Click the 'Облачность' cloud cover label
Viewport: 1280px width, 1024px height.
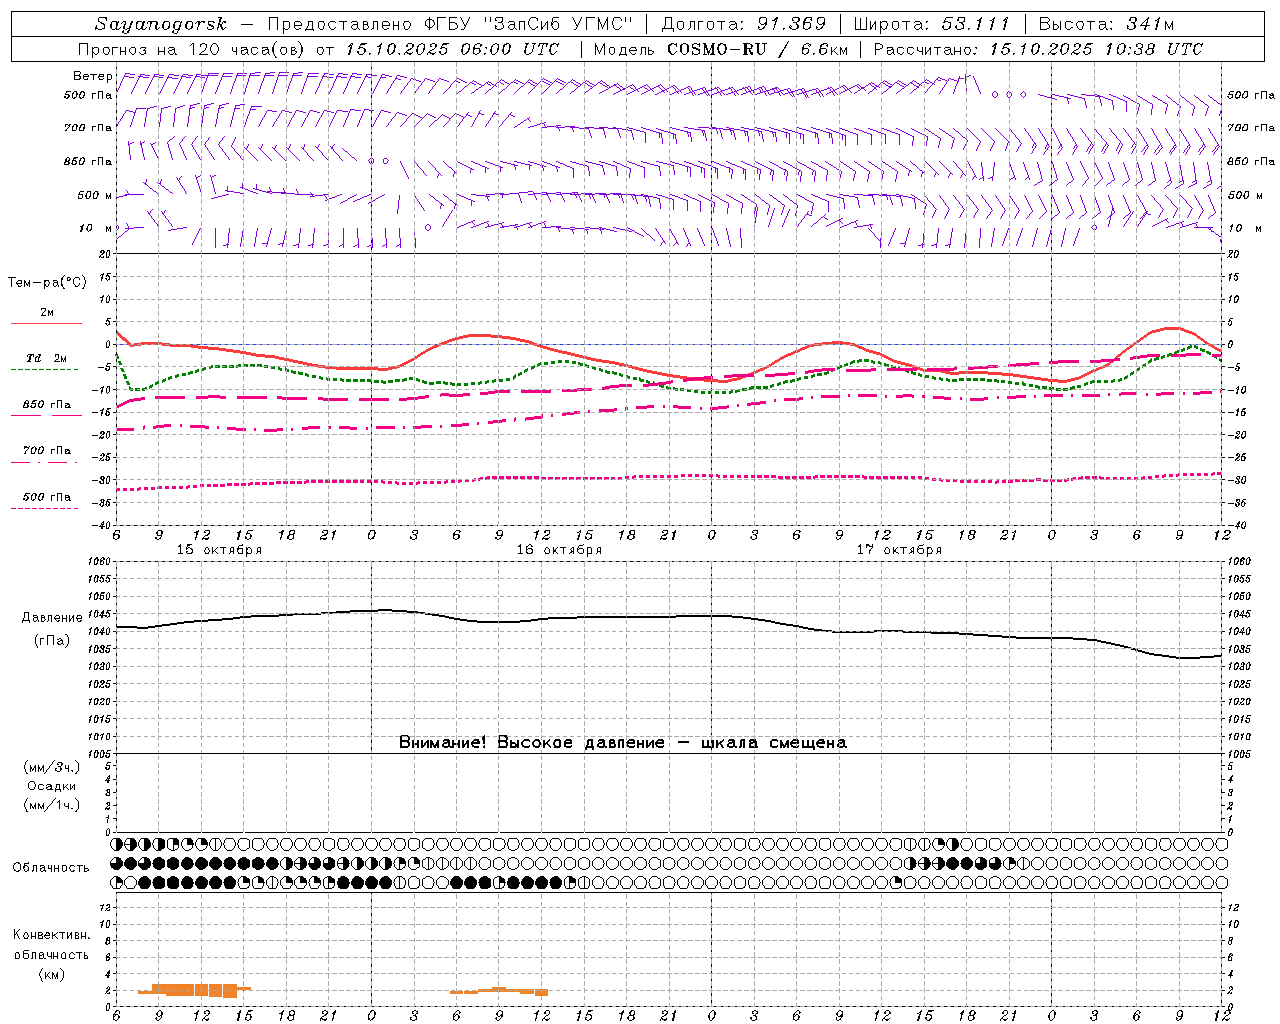pos(51,868)
